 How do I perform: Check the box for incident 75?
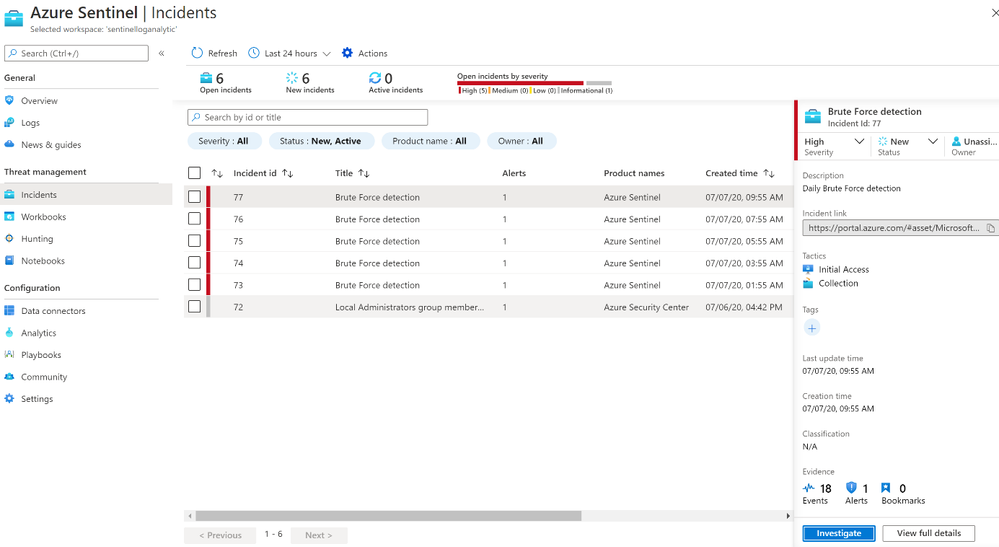194,241
